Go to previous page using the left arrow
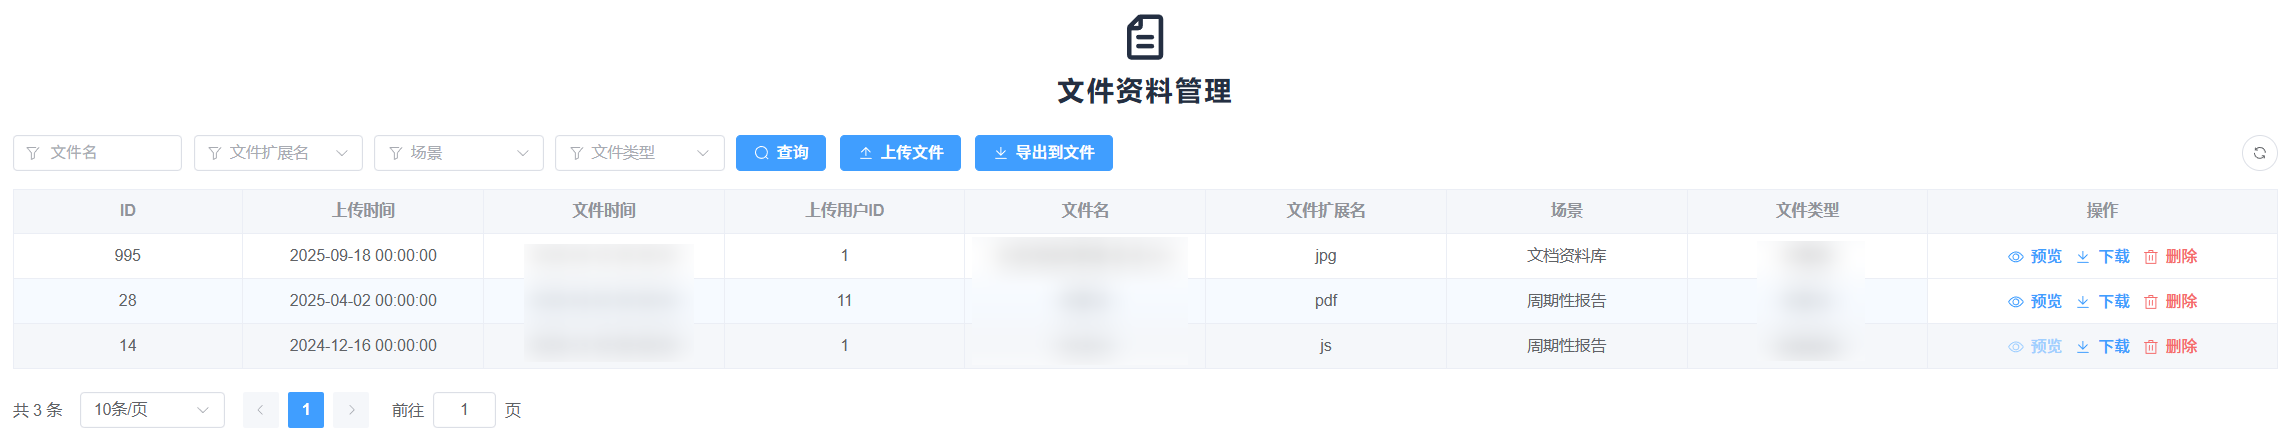Image resolution: width=2294 pixels, height=436 pixels. coord(260,410)
